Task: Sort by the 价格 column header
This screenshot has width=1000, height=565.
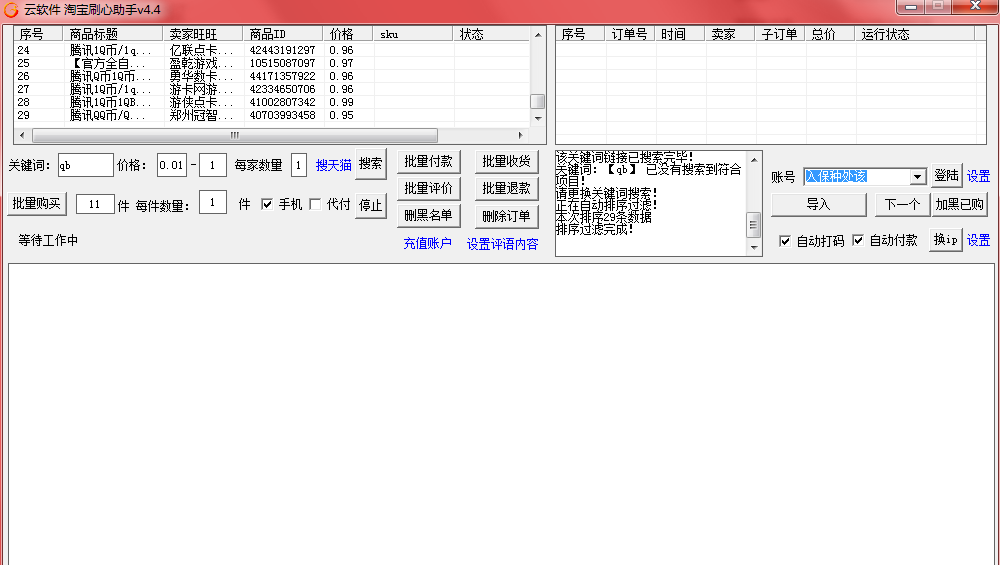Action: (x=348, y=34)
